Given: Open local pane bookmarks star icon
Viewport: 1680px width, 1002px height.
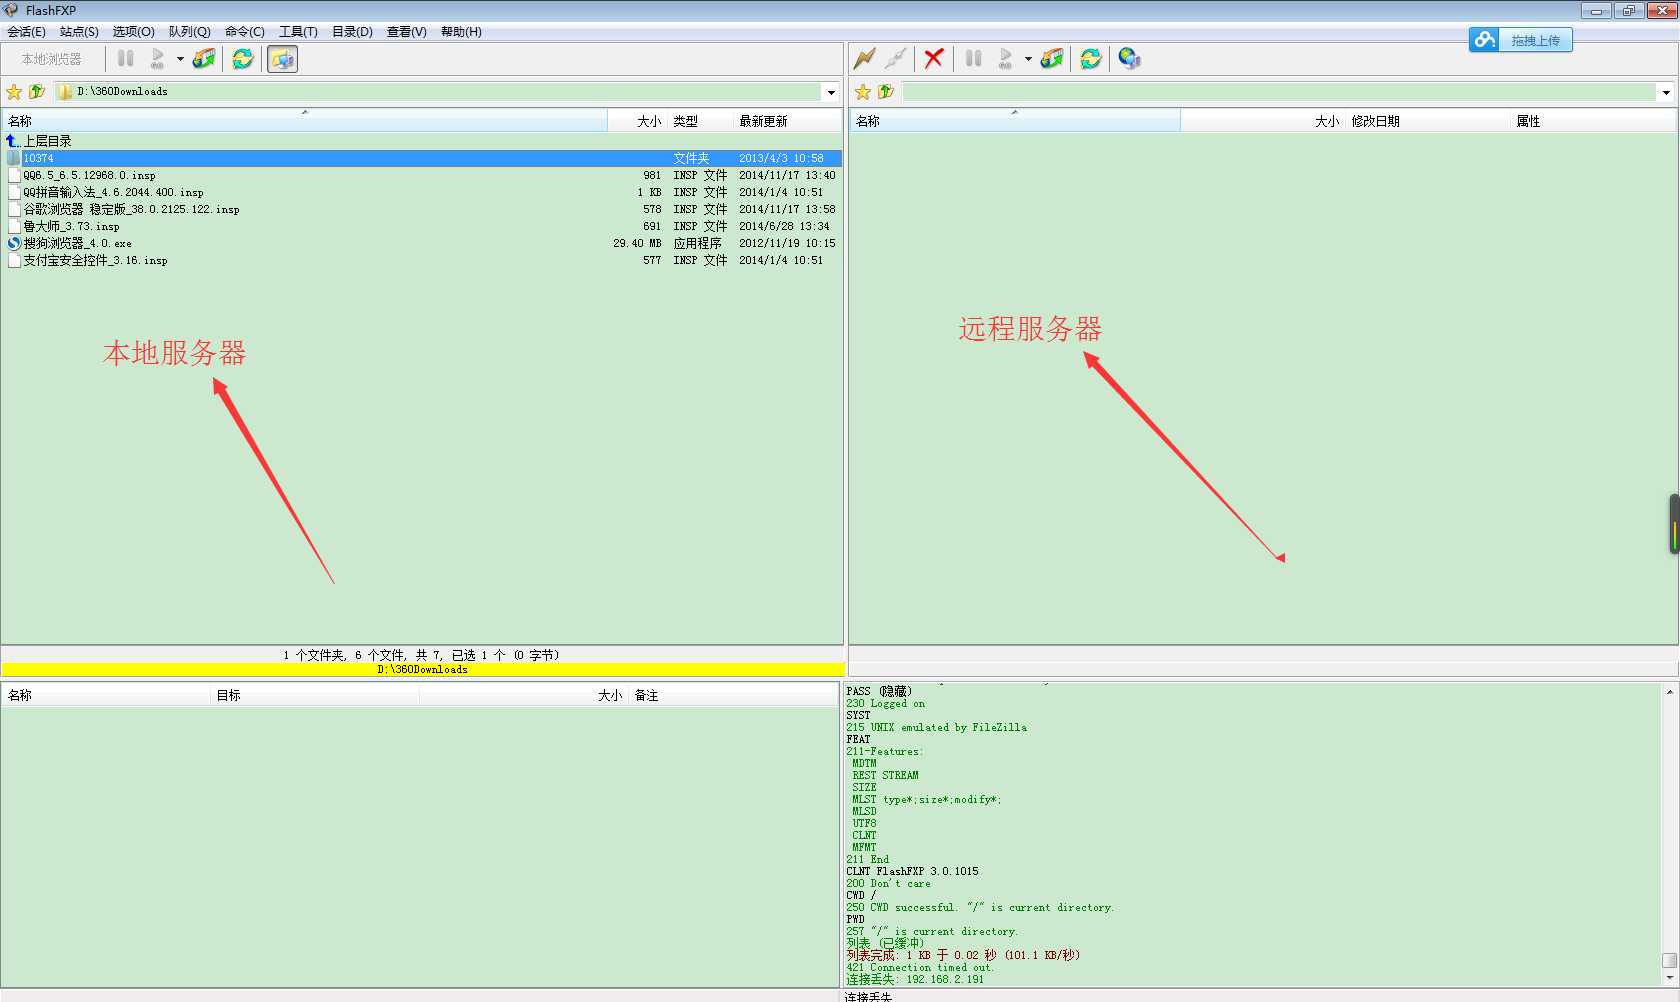Looking at the screenshot, I should tap(14, 92).
